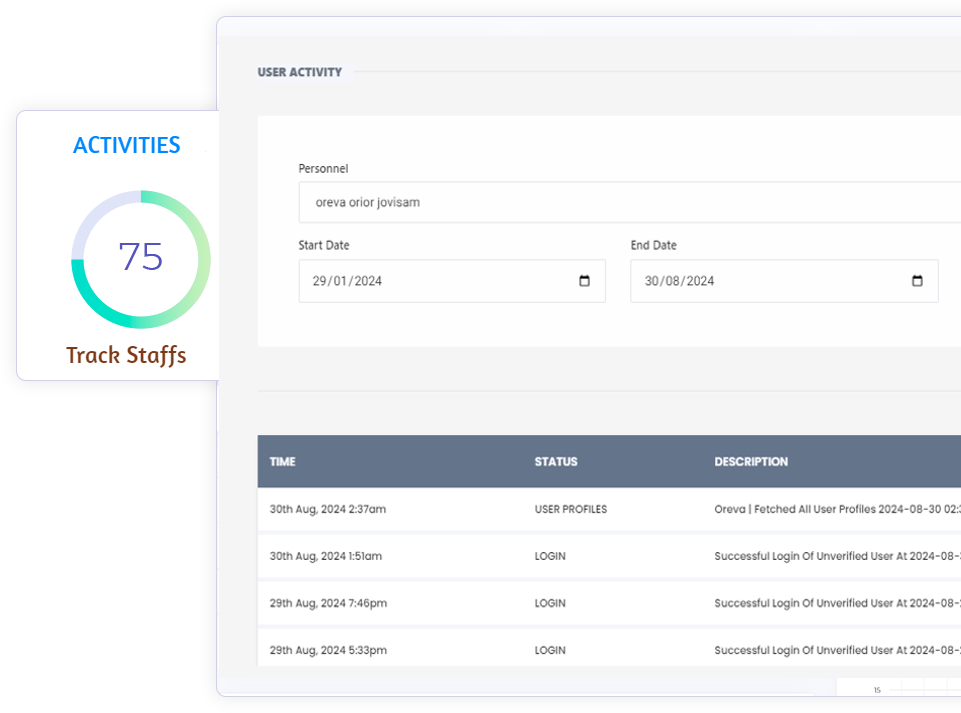This screenshot has height=713, width=961.
Task: Sort by the TIME column header
Action: (283, 462)
